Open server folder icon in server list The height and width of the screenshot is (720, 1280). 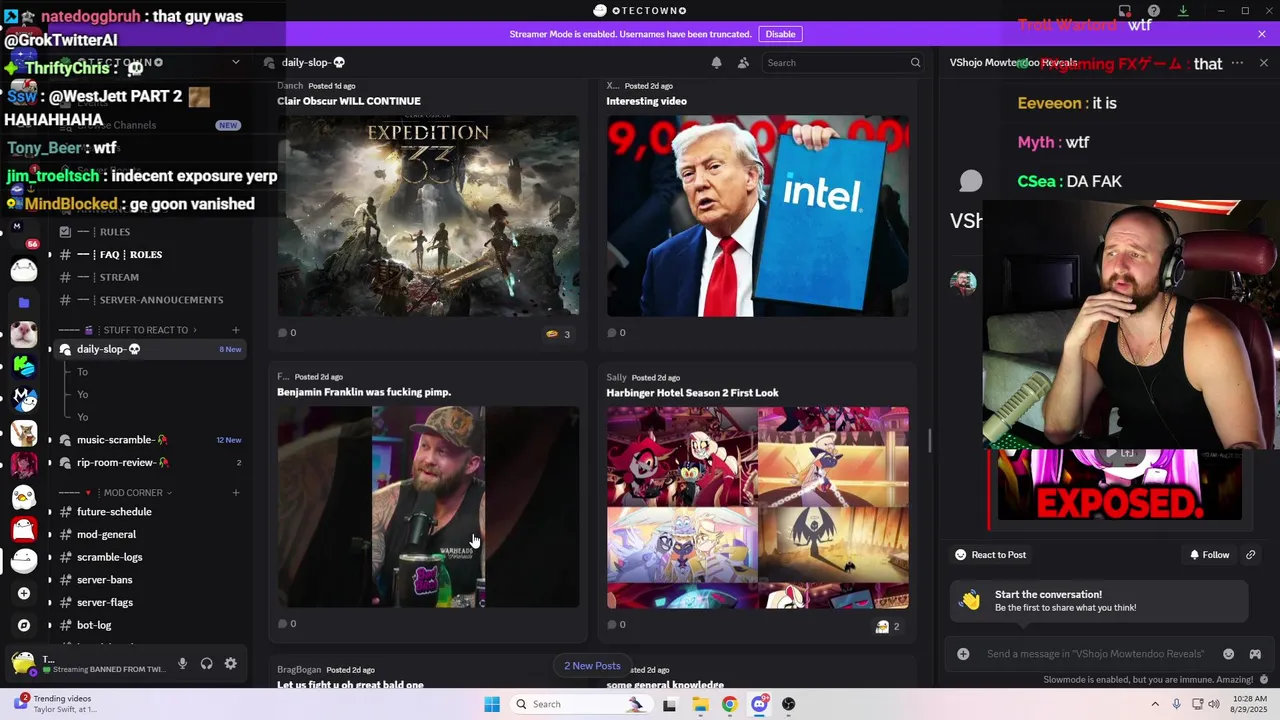click(x=24, y=302)
